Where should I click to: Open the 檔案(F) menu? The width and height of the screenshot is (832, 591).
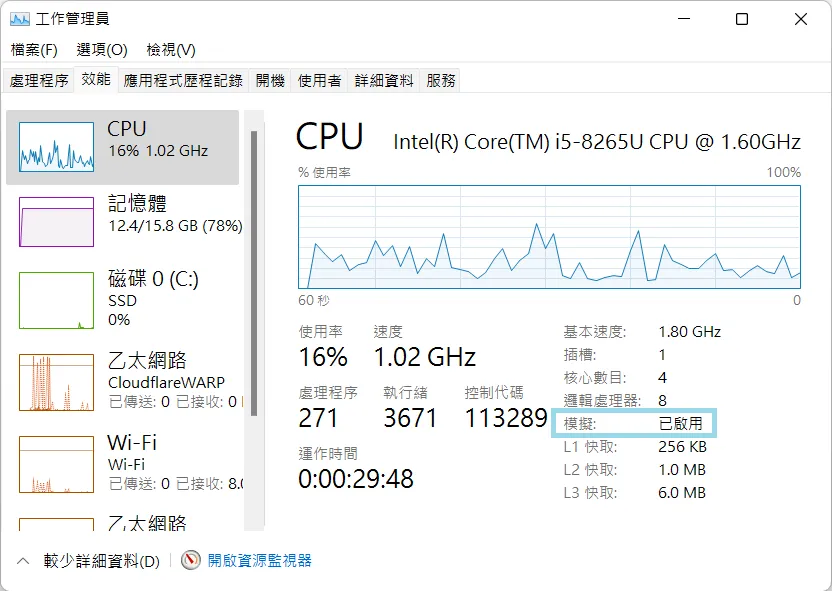coord(34,50)
